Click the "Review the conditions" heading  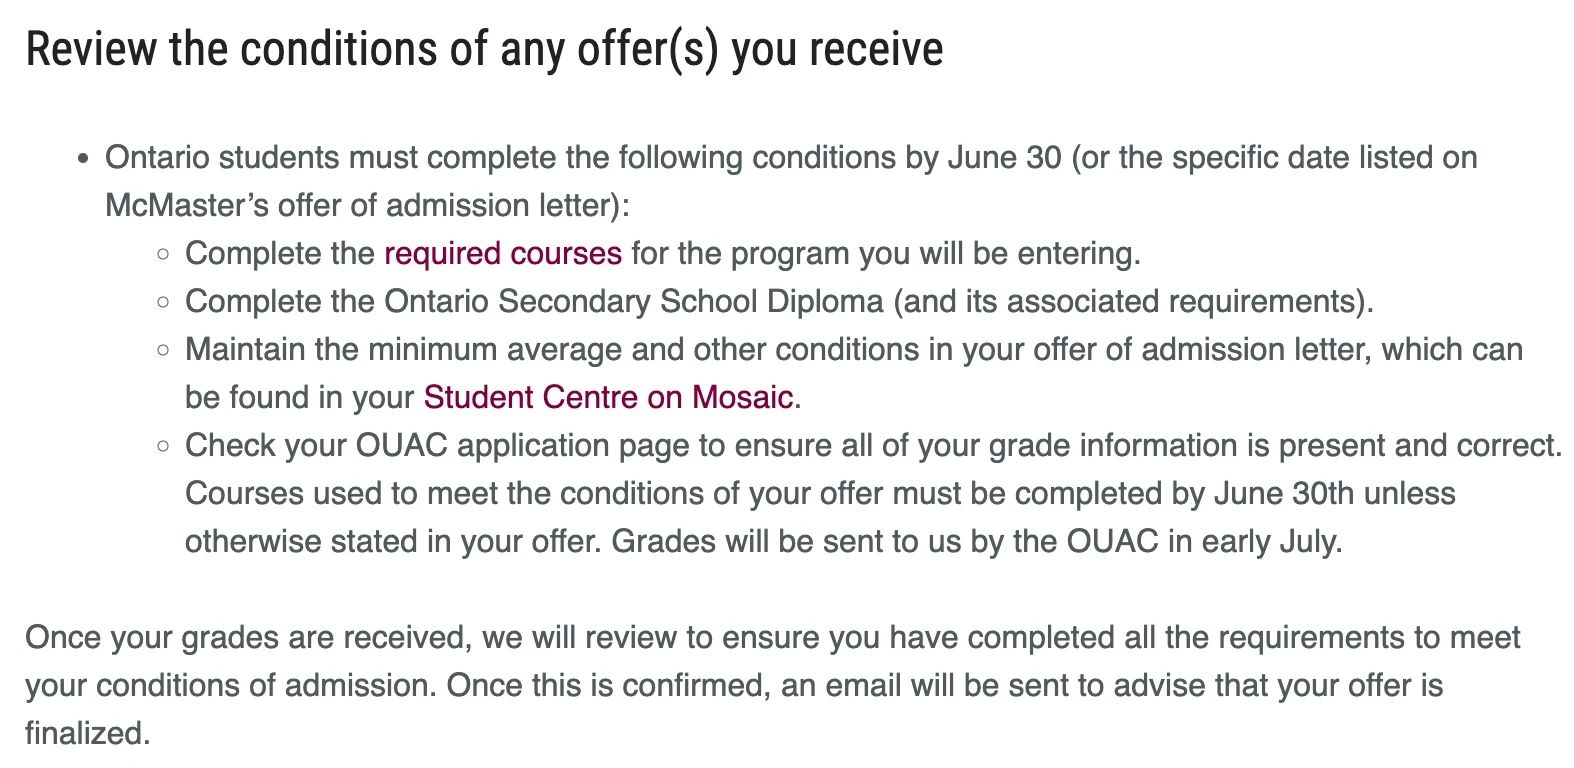tap(484, 50)
